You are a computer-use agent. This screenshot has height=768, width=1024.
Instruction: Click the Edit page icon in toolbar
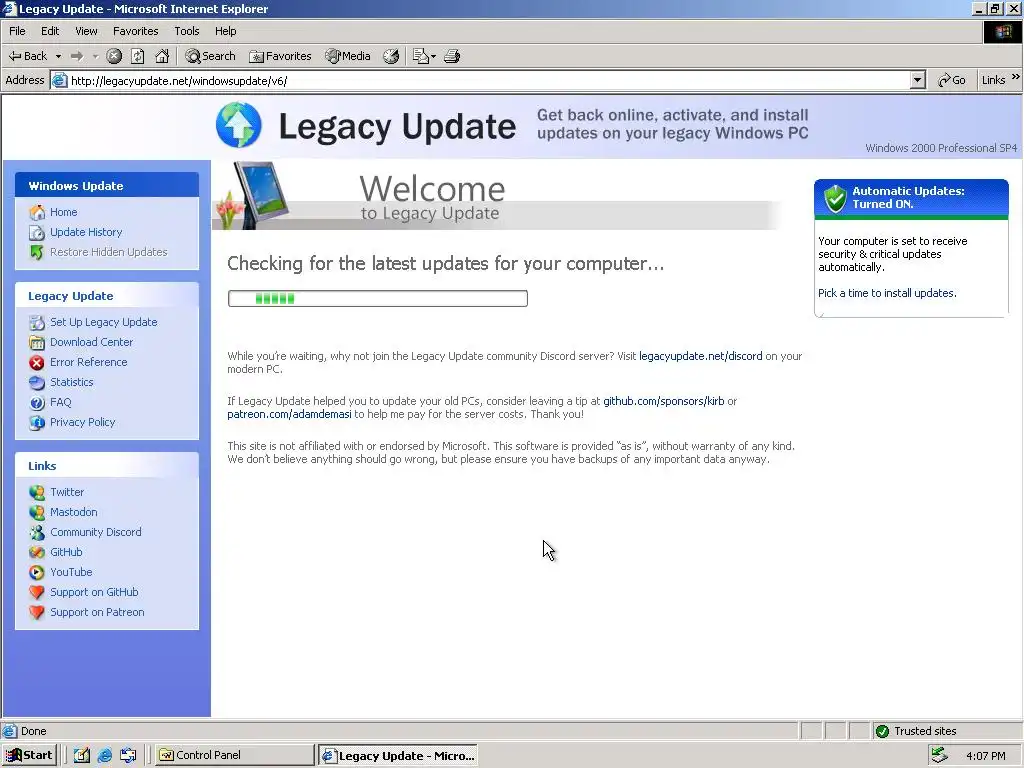[421, 56]
